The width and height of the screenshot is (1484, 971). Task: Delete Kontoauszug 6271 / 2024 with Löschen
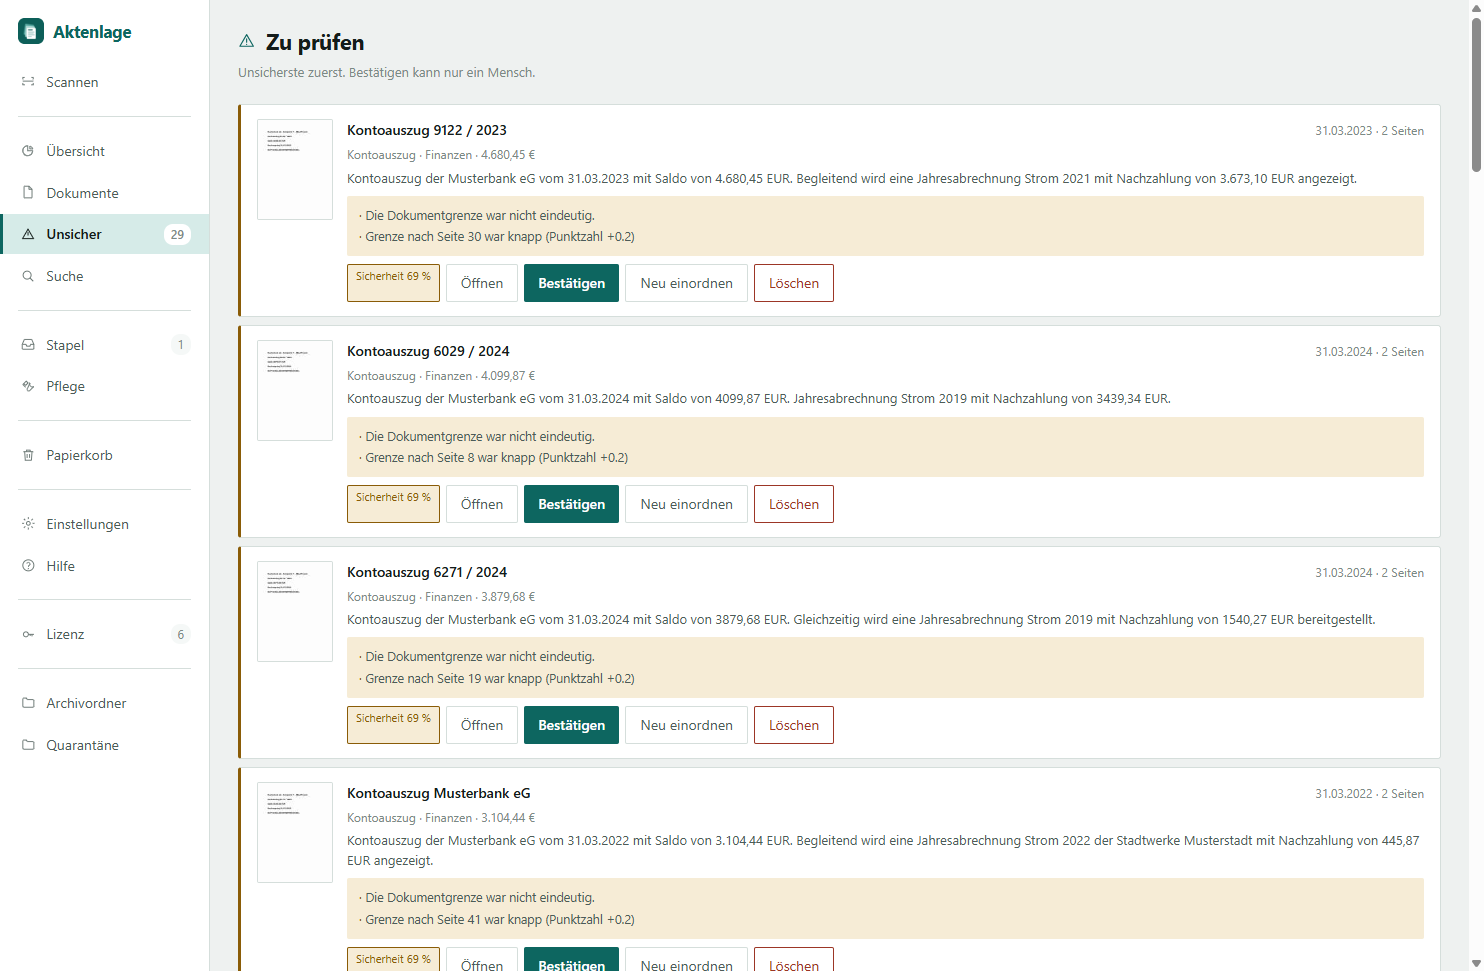pos(794,725)
